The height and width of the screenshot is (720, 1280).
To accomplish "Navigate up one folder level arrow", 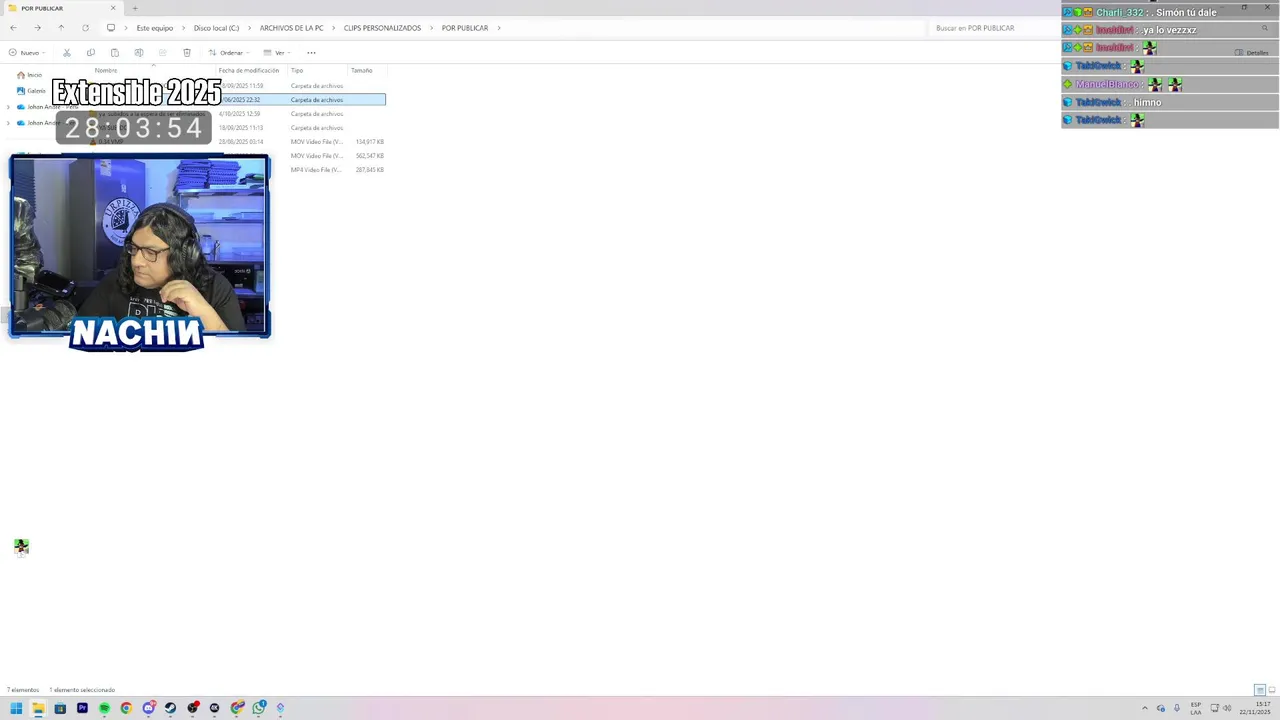I will click(x=61, y=28).
